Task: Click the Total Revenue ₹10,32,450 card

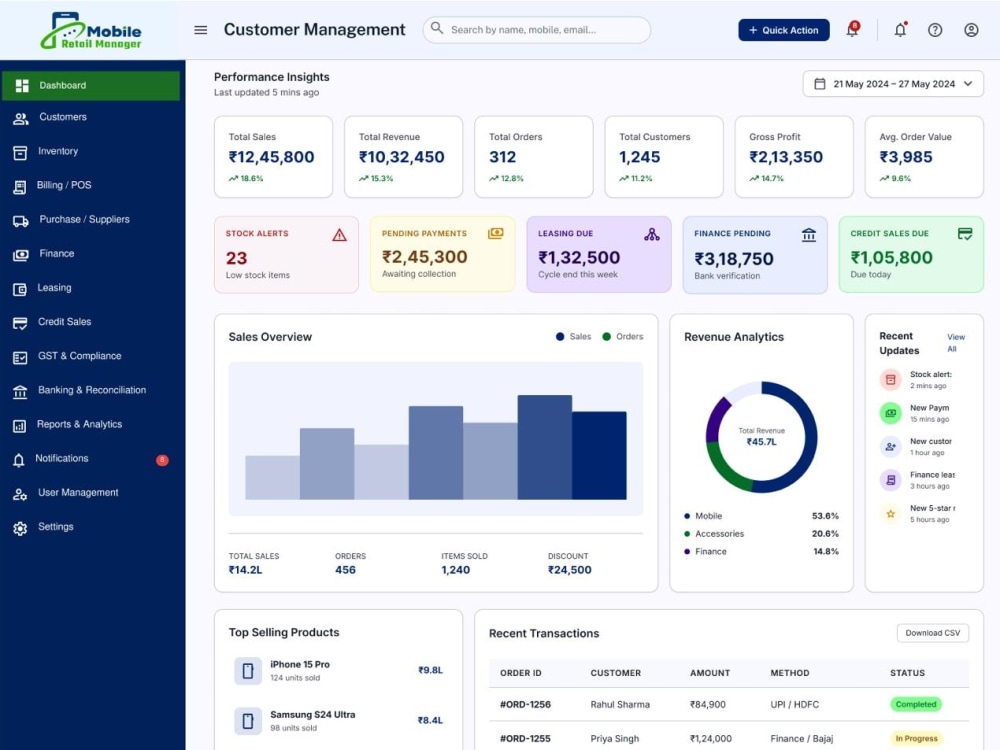Action: (x=403, y=157)
